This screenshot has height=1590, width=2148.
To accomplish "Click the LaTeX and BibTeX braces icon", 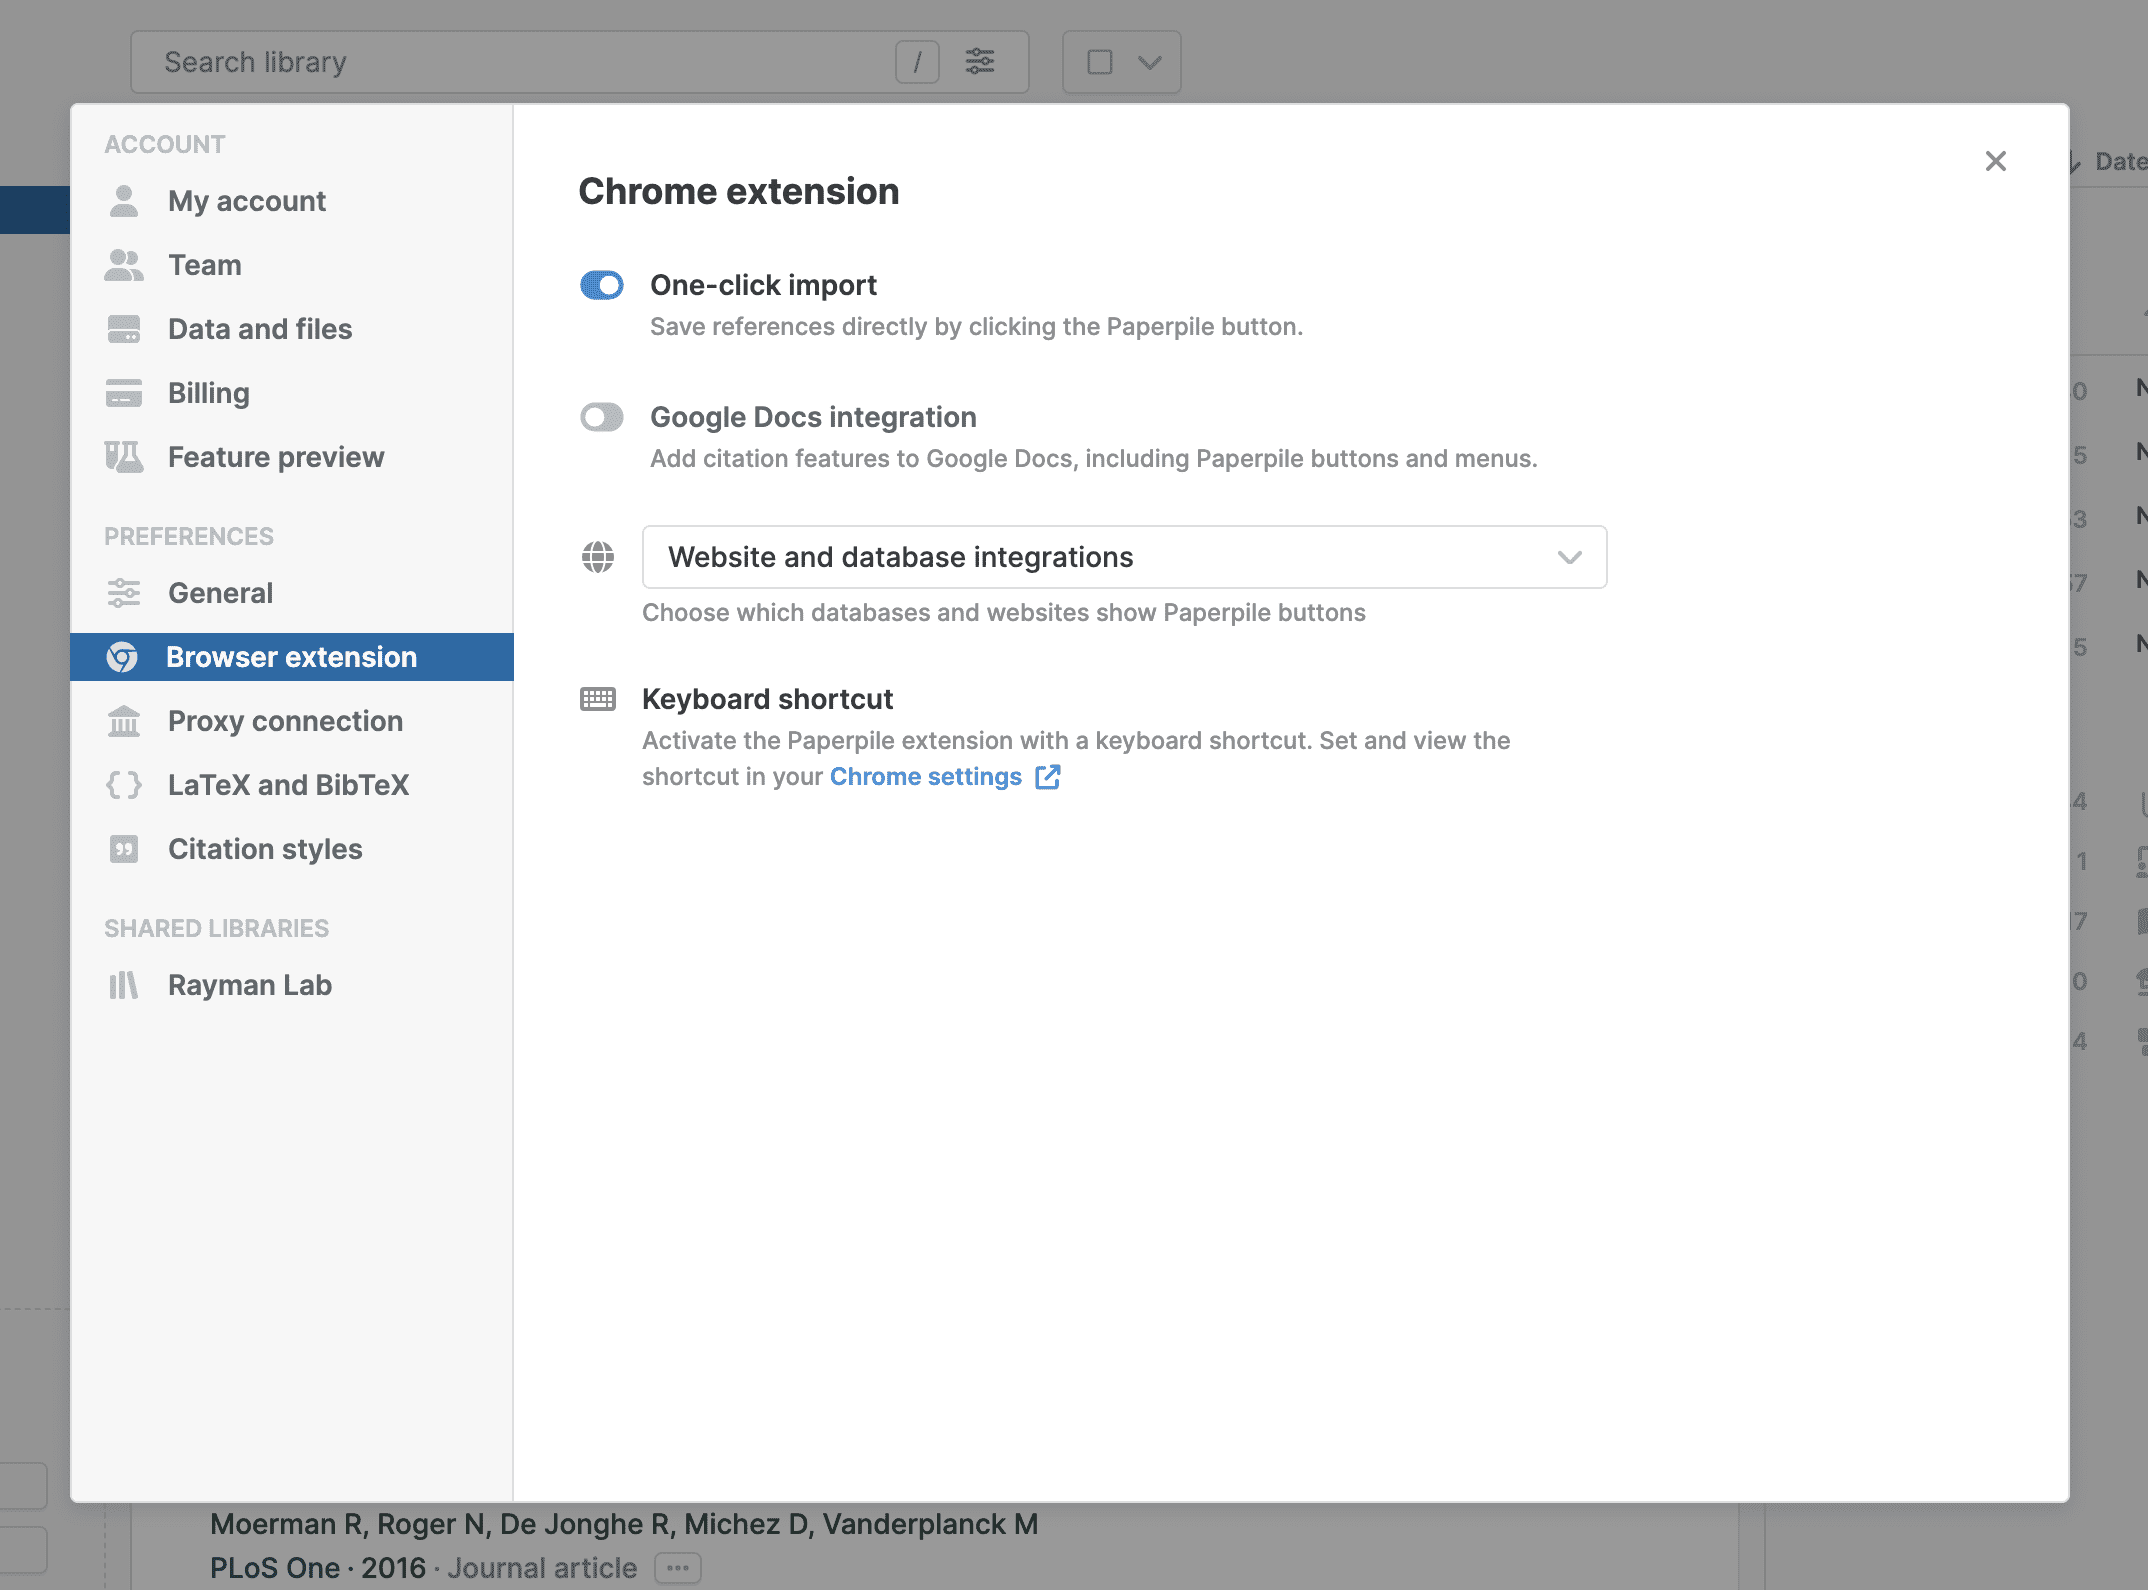I will 124,785.
